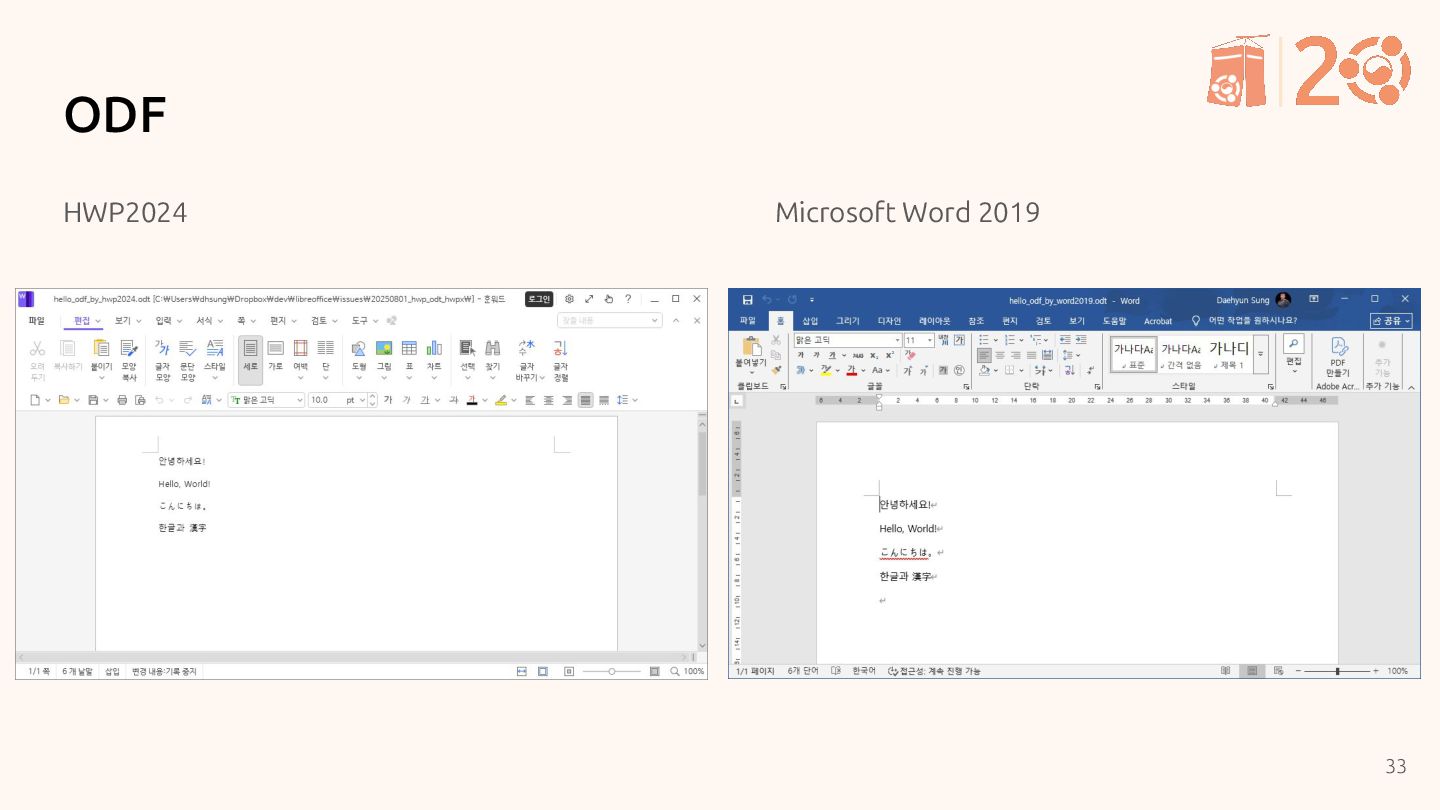This screenshot has width=1440, height=810.
Task: Click Word increase indent icon
Action: (1081, 340)
